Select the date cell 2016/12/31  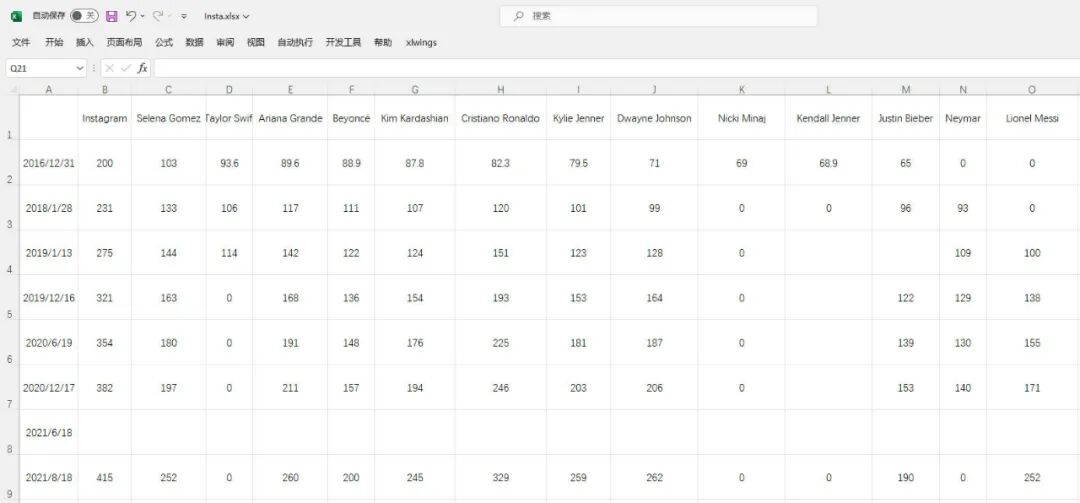click(48, 163)
